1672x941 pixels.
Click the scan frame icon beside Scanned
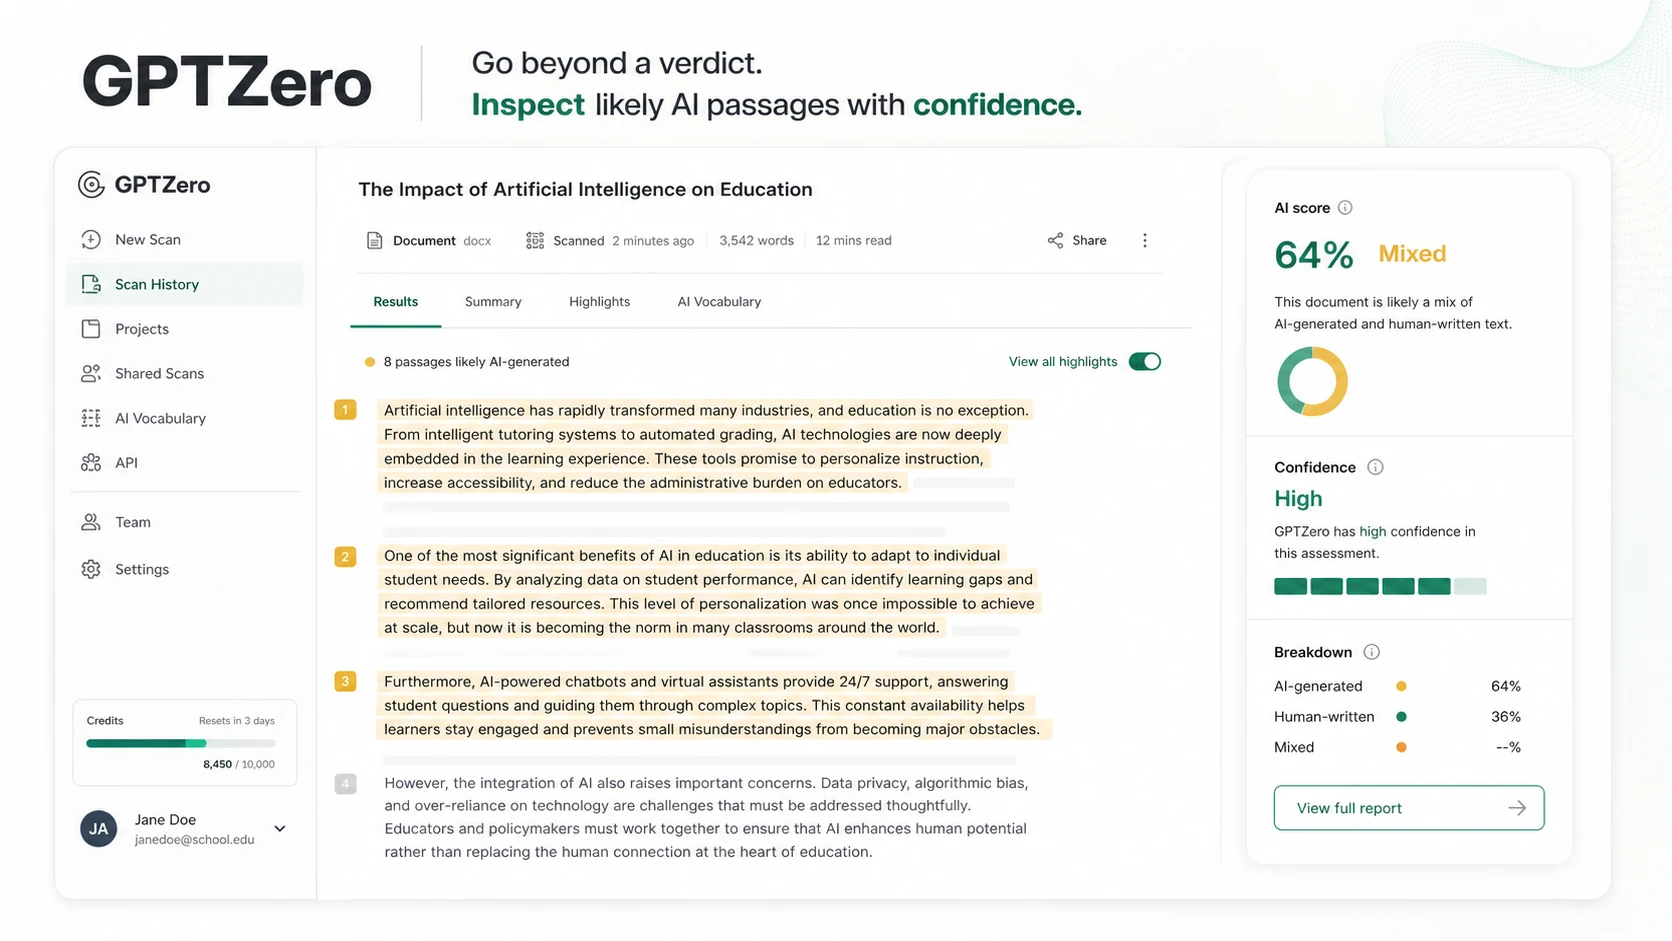(535, 240)
